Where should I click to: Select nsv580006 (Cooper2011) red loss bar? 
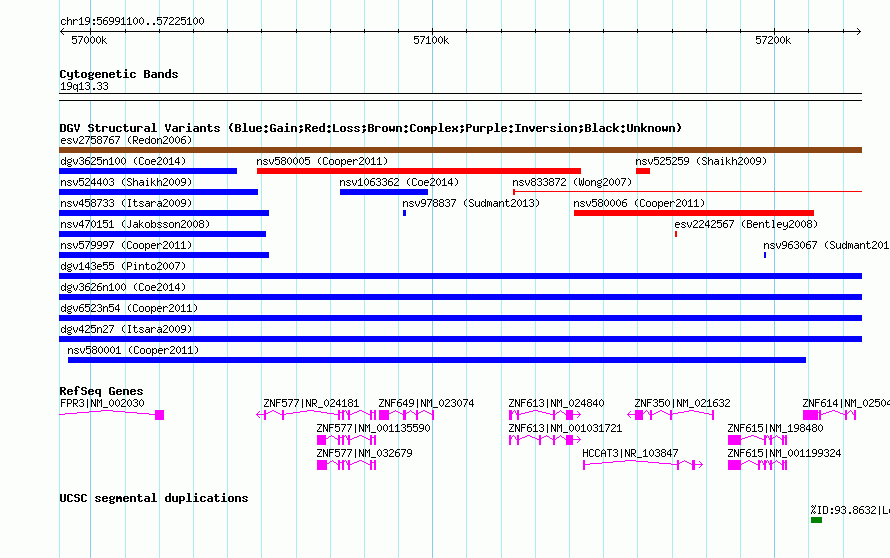694,213
